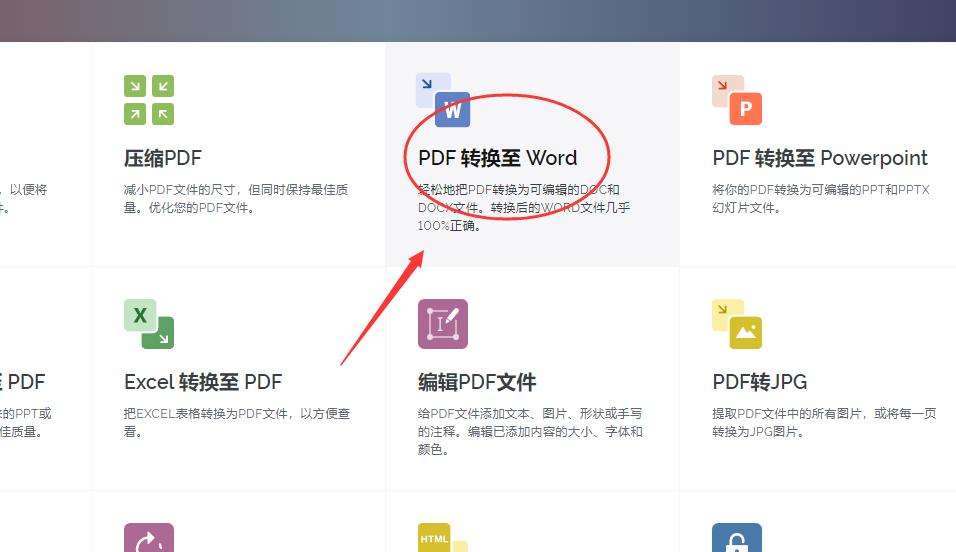Viewport: 956px width, 552px height.
Task: Click the yellow HTML to PDF icon
Action: tap(443, 537)
